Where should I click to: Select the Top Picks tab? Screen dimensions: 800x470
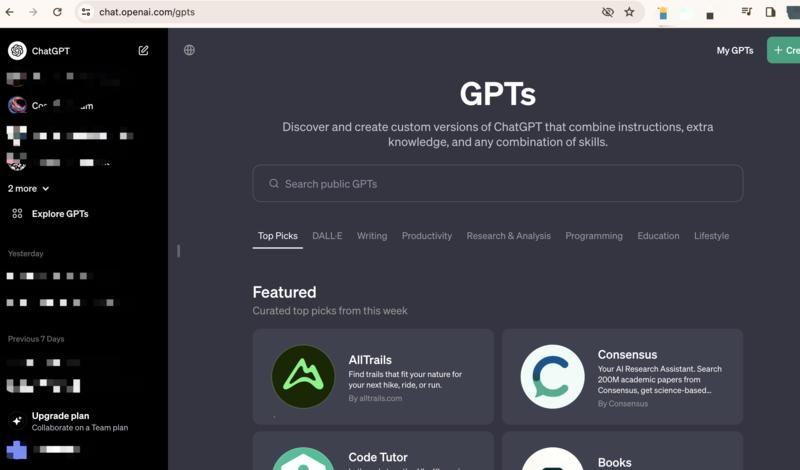click(x=278, y=236)
